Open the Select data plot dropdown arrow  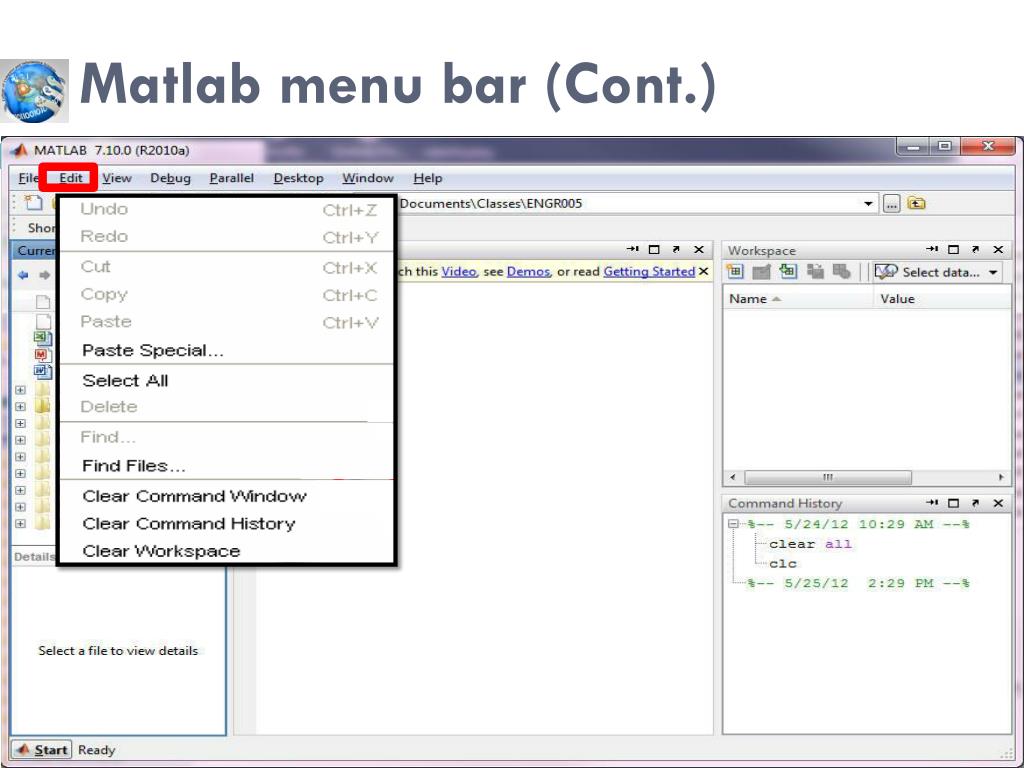[x=993, y=272]
